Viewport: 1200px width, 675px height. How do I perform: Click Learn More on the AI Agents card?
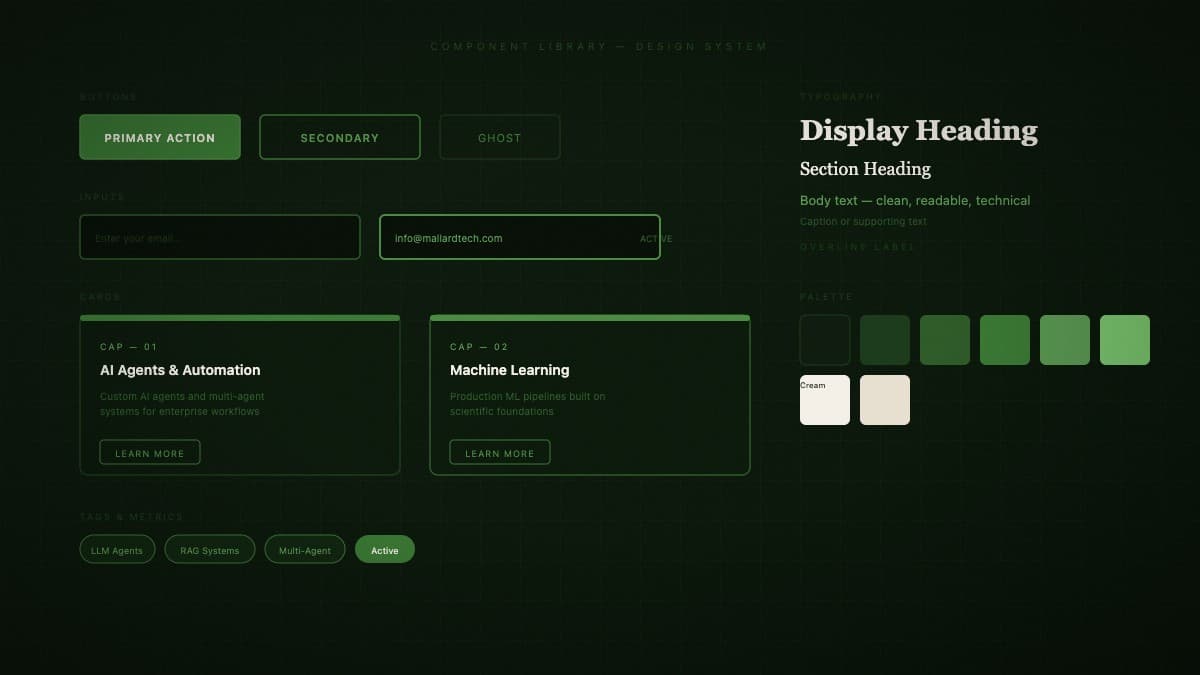149,452
